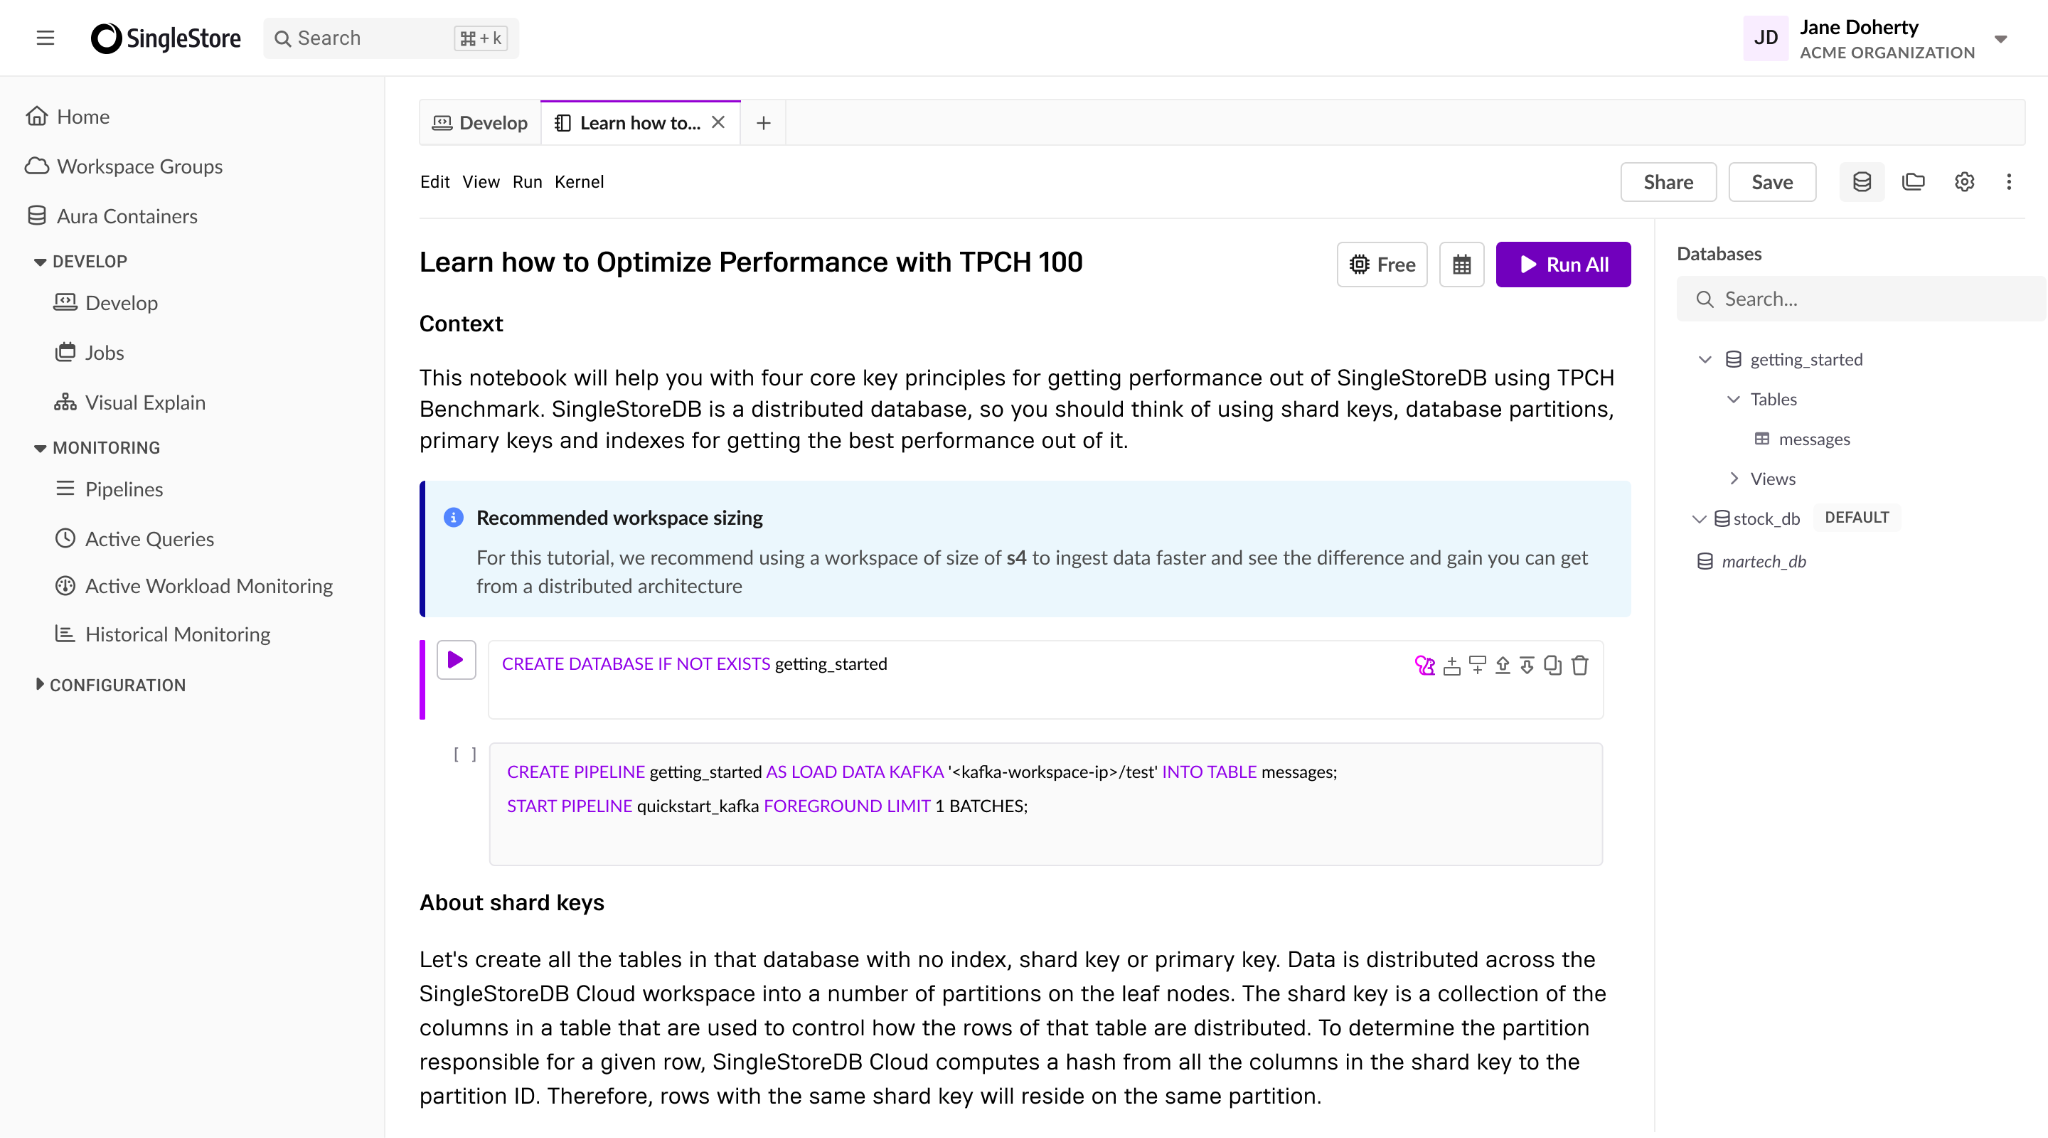Click the Save button
Viewport: 2048px width, 1138px height.
pyautogui.click(x=1772, y=182)
